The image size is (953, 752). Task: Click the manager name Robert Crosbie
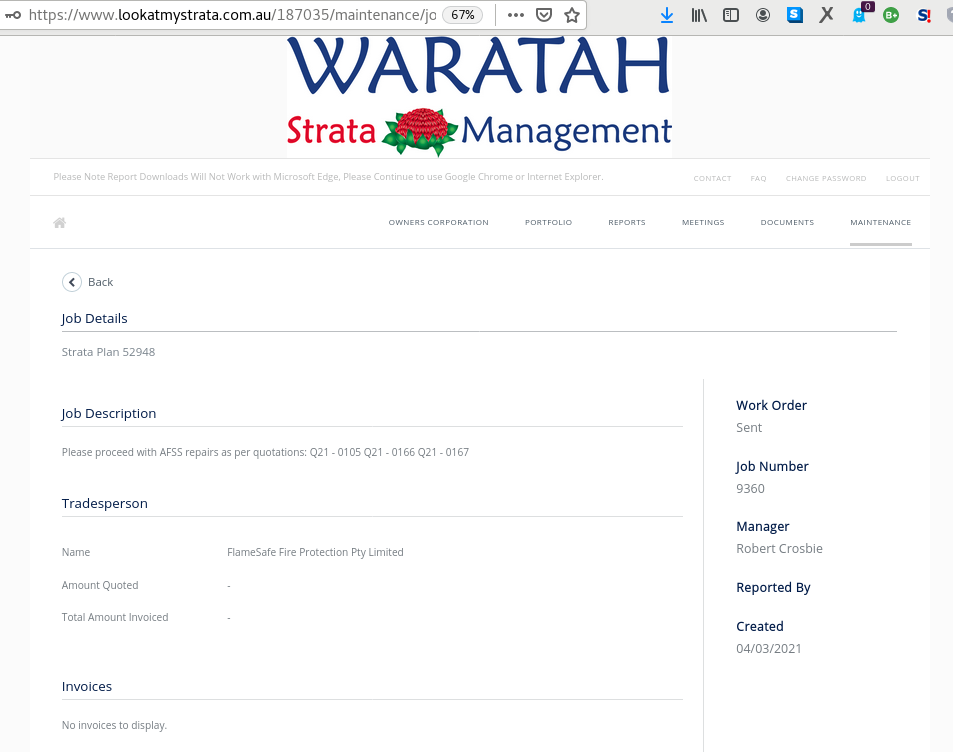pos(779,548)
